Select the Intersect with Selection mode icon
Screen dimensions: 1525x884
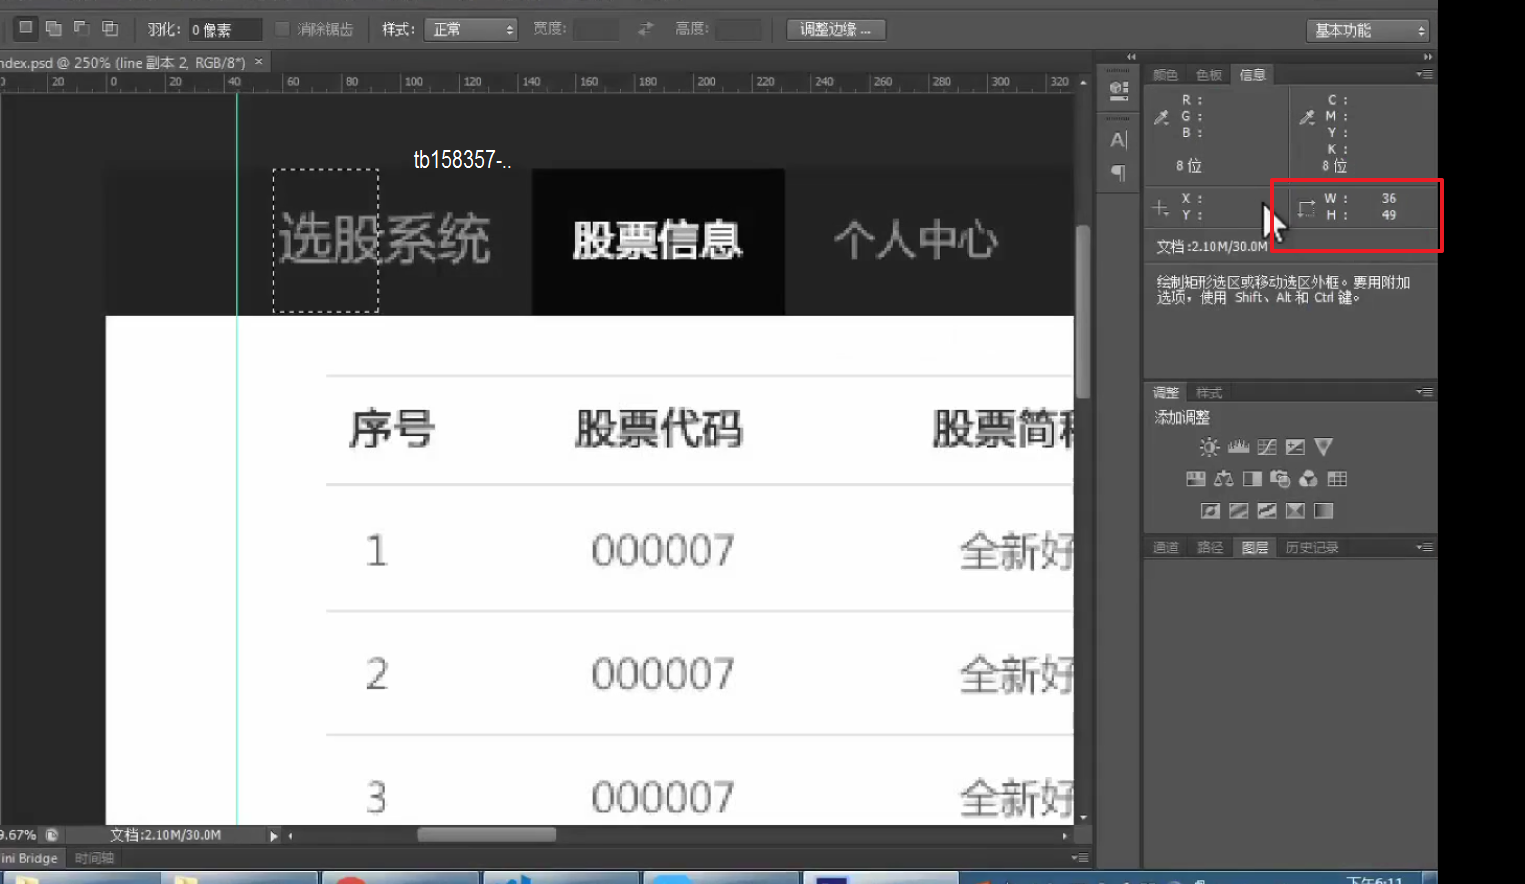point(110,28)
